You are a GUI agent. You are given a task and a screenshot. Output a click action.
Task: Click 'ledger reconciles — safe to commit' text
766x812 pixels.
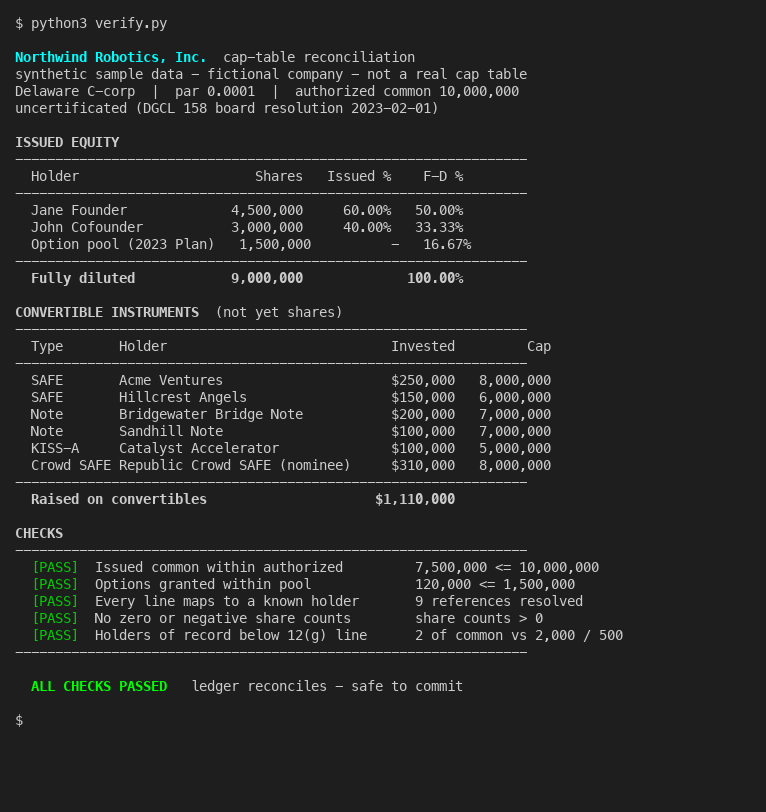[x=327, y=687]
